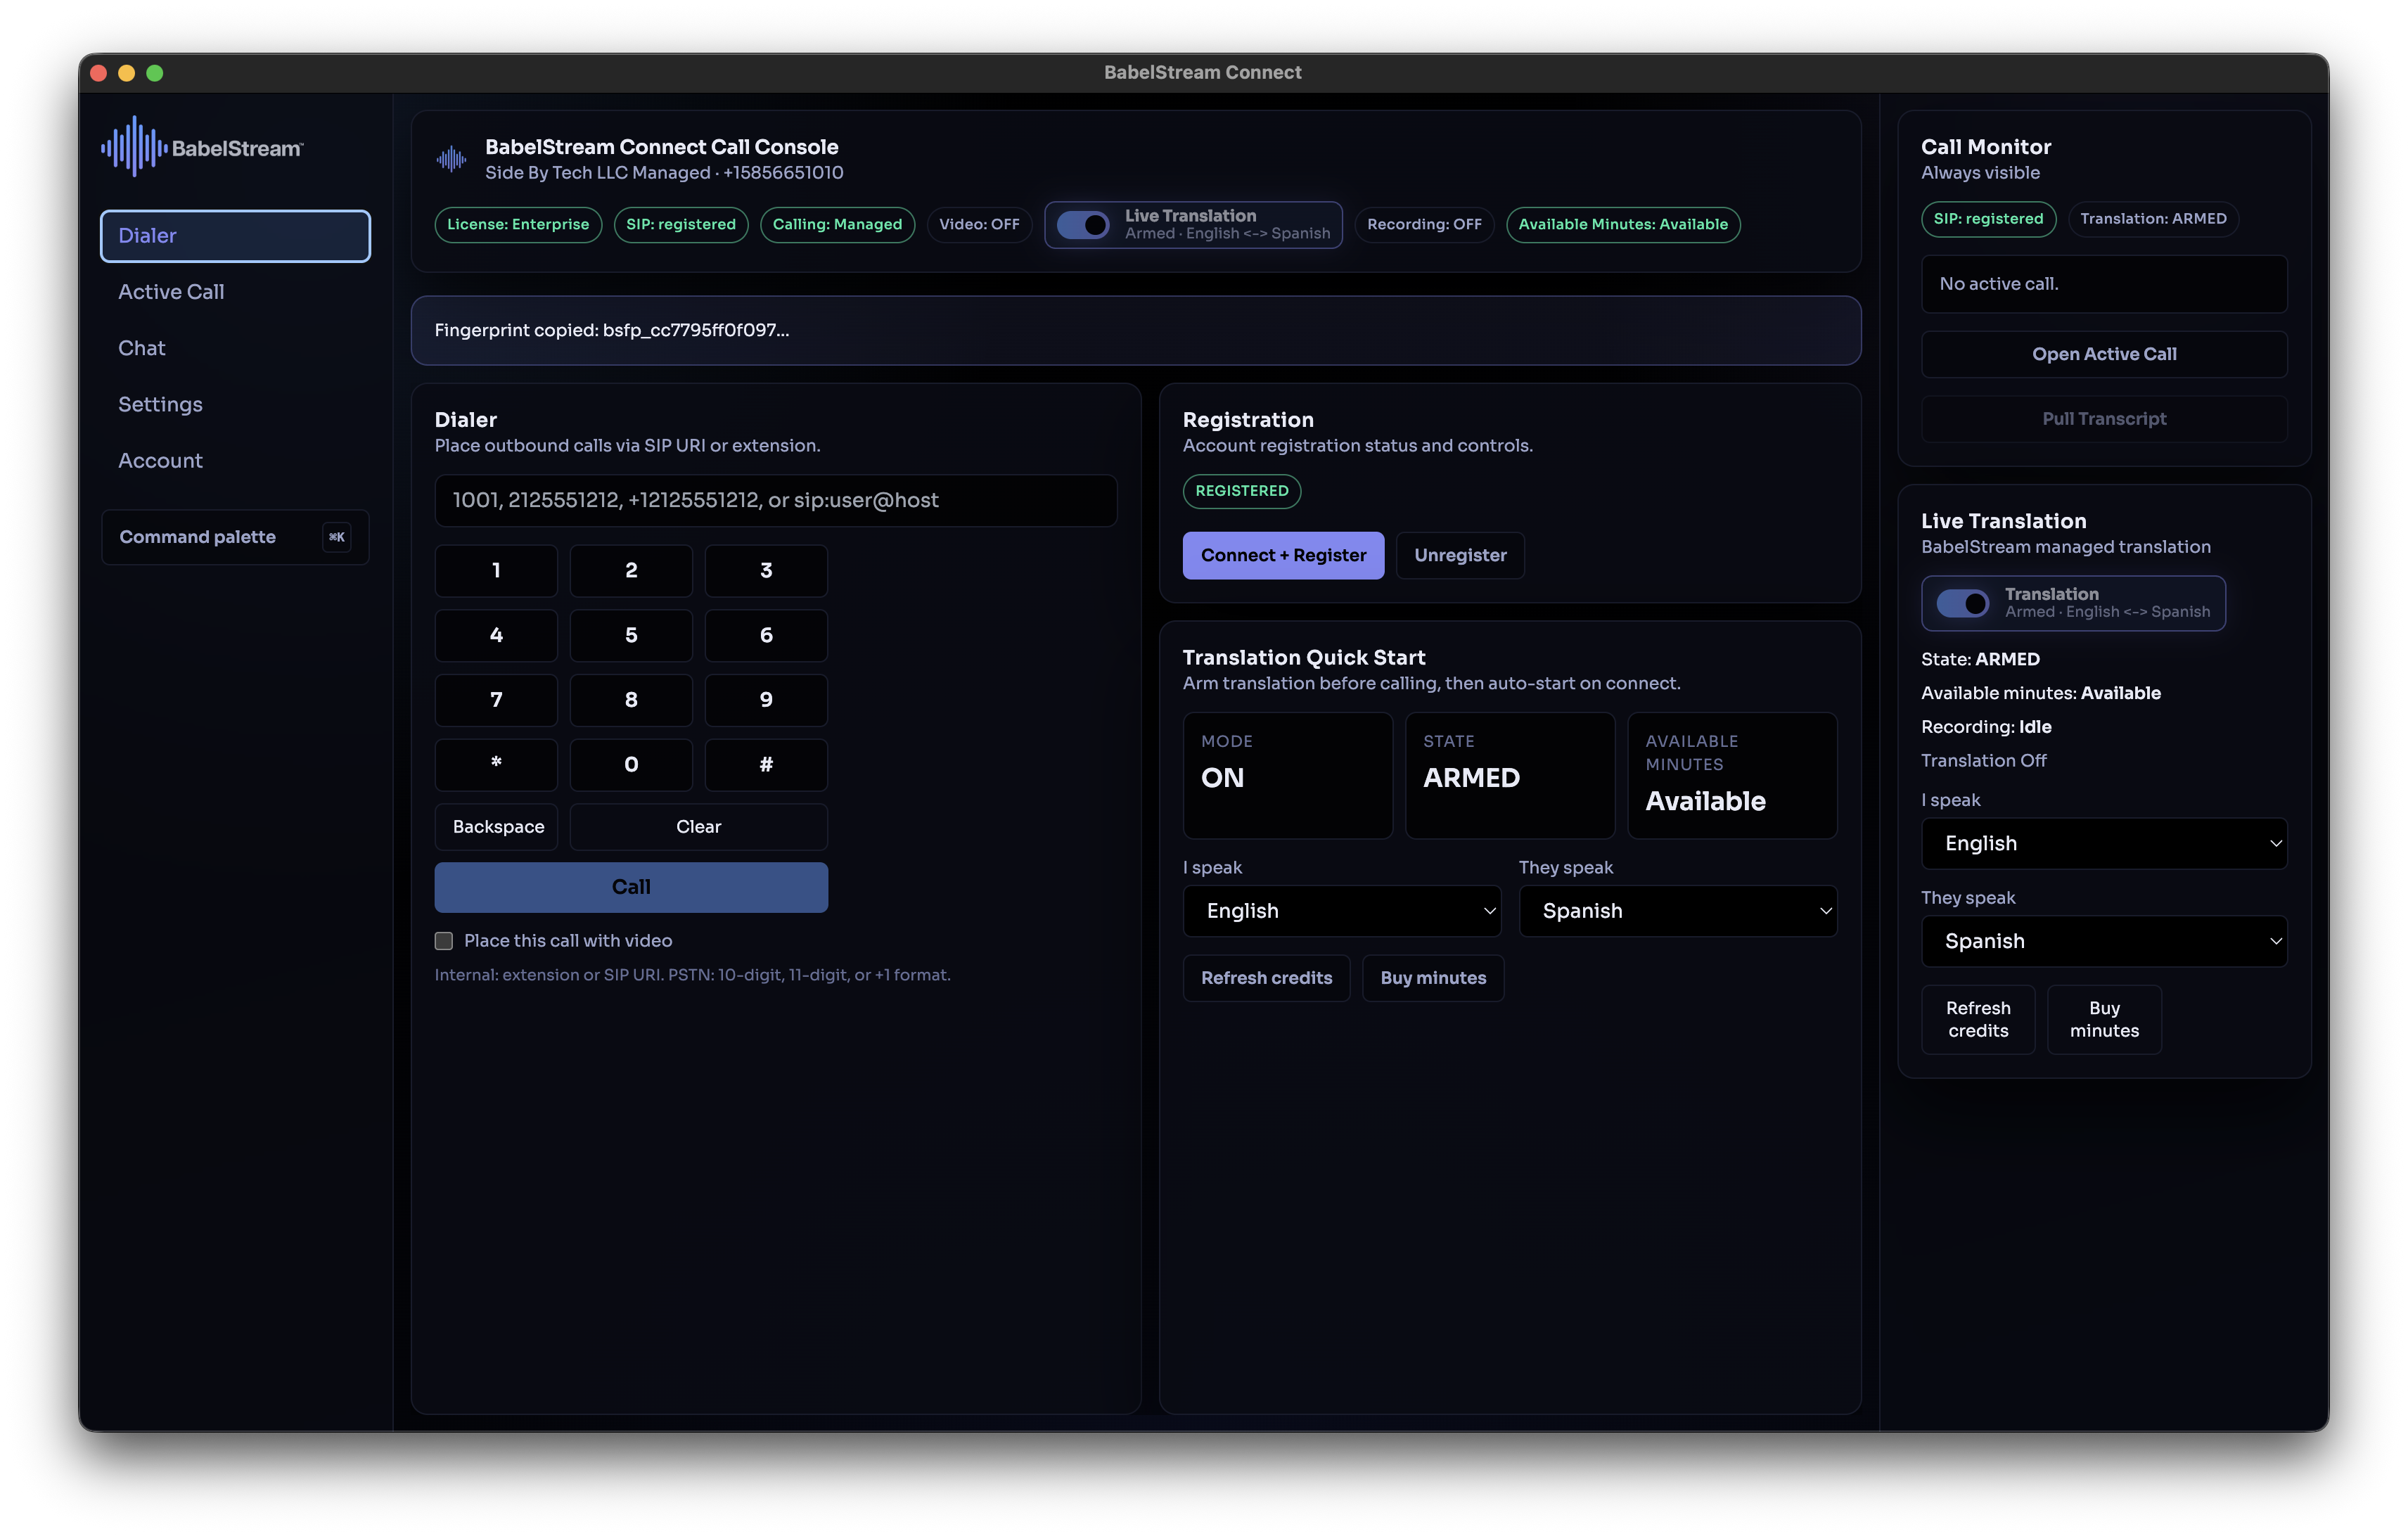Open the Command palette

[235, 537]
